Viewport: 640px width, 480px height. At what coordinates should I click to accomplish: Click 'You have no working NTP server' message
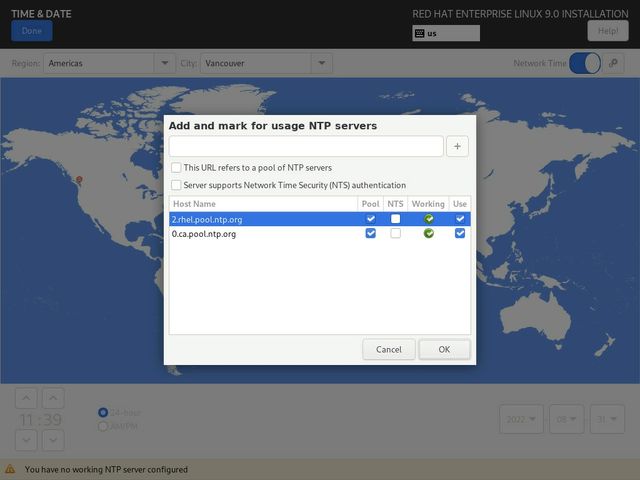tap(106, 469)
